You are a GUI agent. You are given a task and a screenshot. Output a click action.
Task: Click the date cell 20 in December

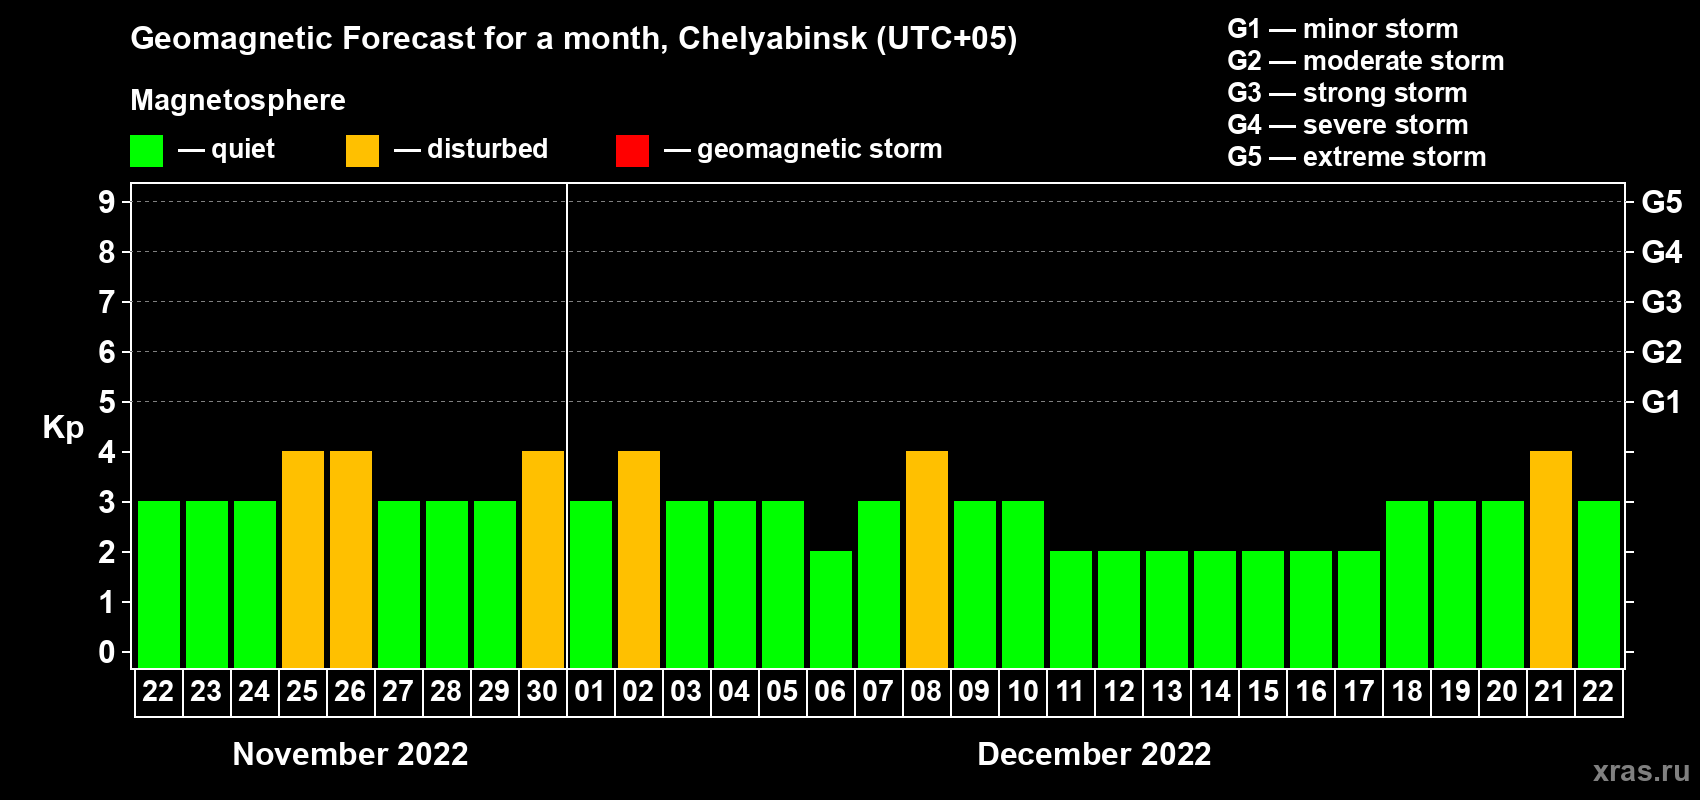[1502, 692]
